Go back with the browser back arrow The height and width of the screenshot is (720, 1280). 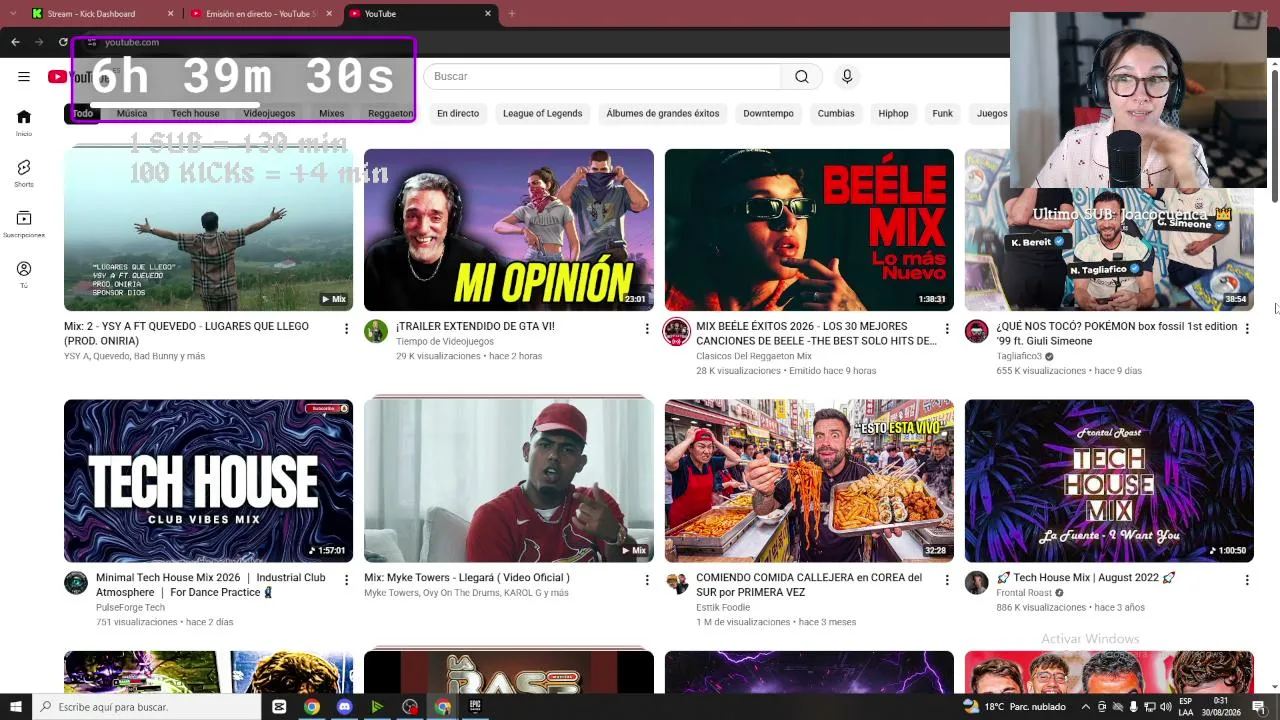(x=15, y=42)
